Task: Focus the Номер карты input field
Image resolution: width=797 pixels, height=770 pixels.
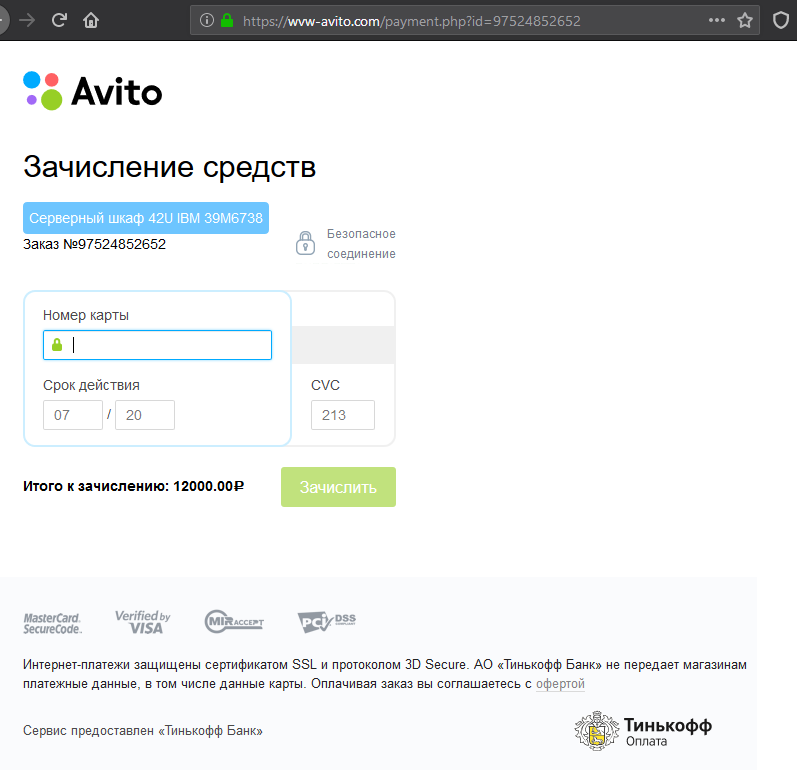Action: 165,345
